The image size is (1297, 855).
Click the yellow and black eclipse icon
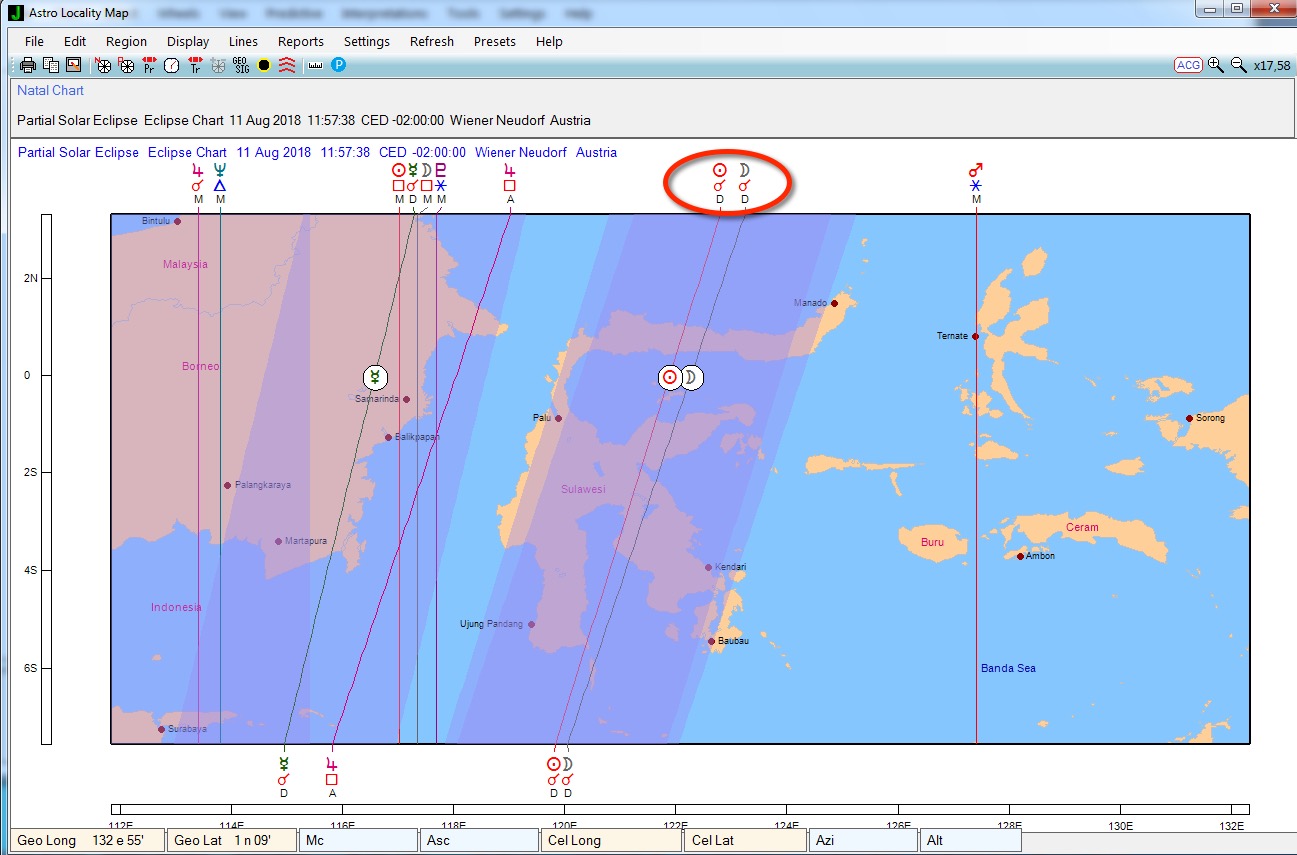tap(264, 65)
